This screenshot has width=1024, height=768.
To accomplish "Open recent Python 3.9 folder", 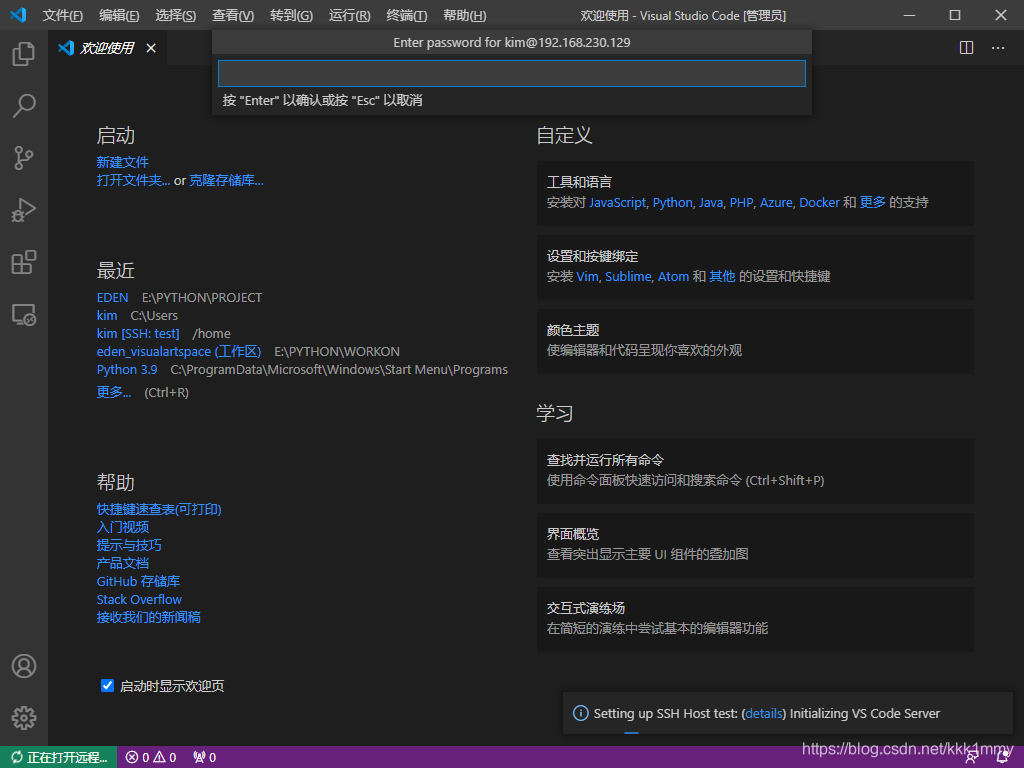I will [127, 370].
